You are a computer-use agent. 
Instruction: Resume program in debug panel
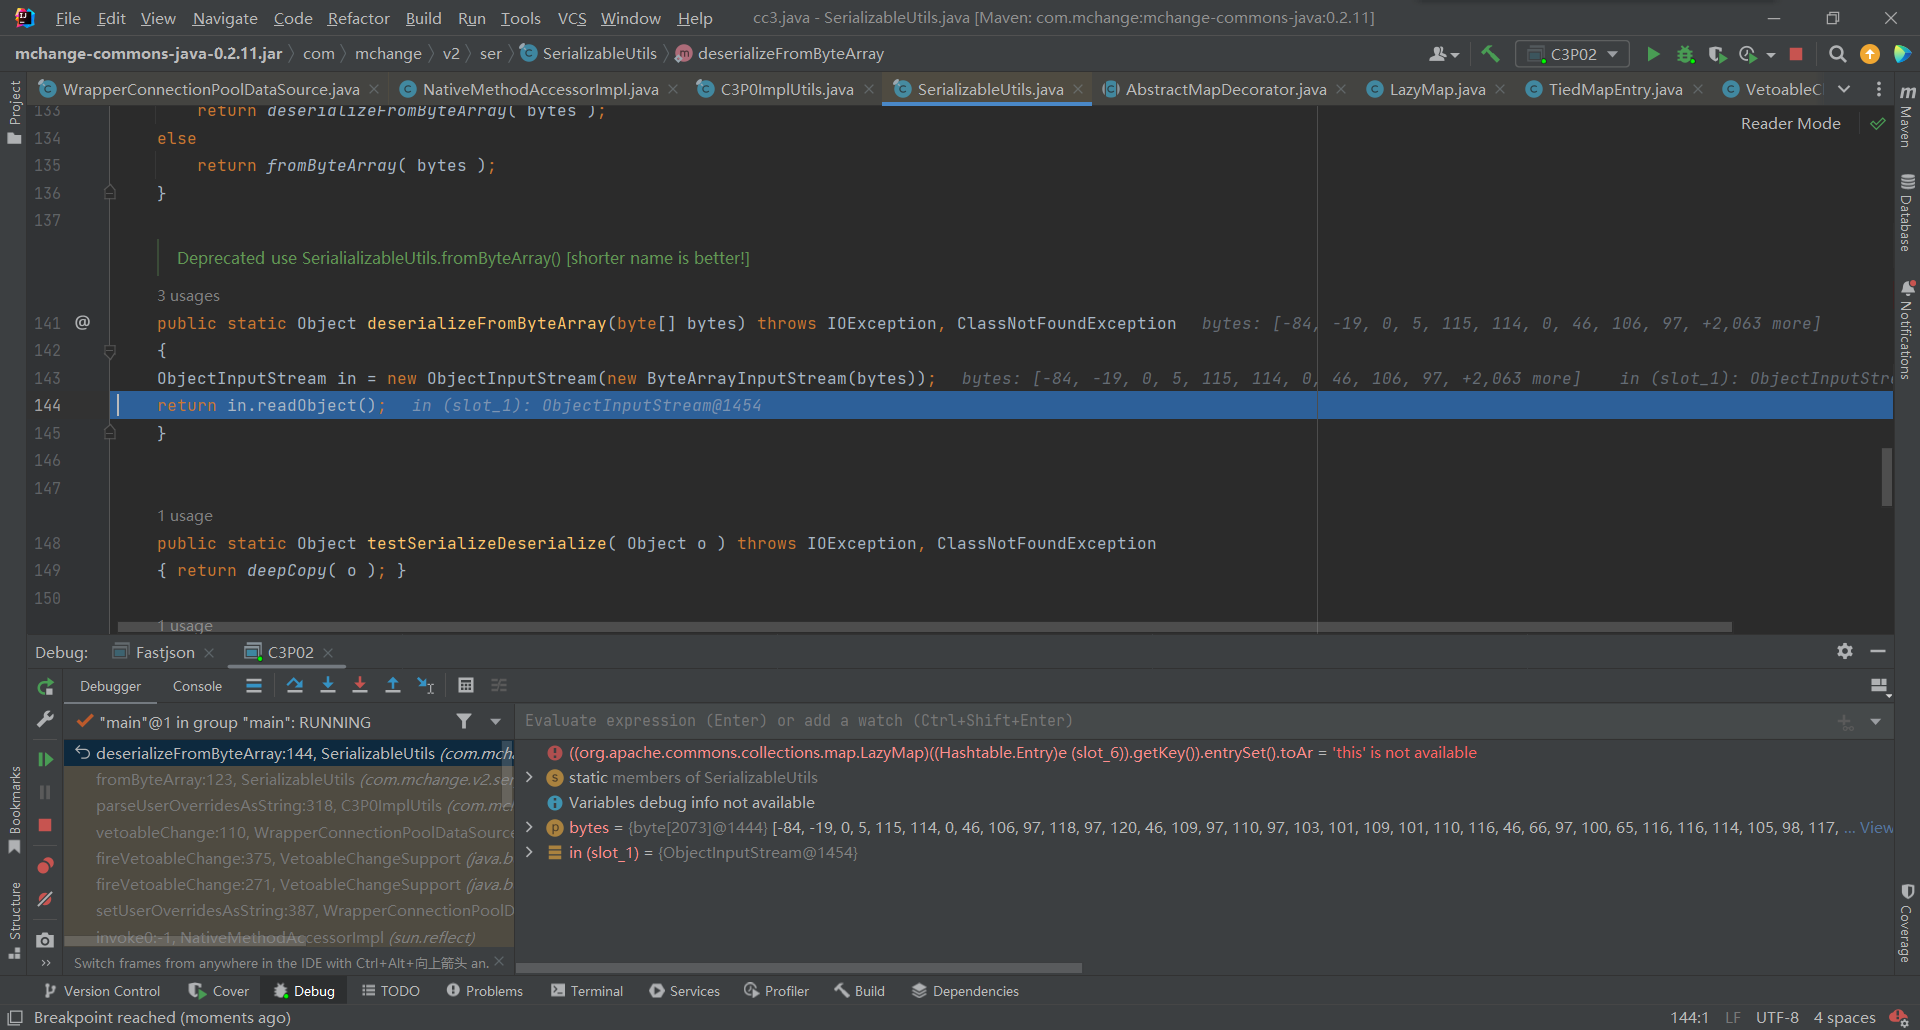point(45,759)
